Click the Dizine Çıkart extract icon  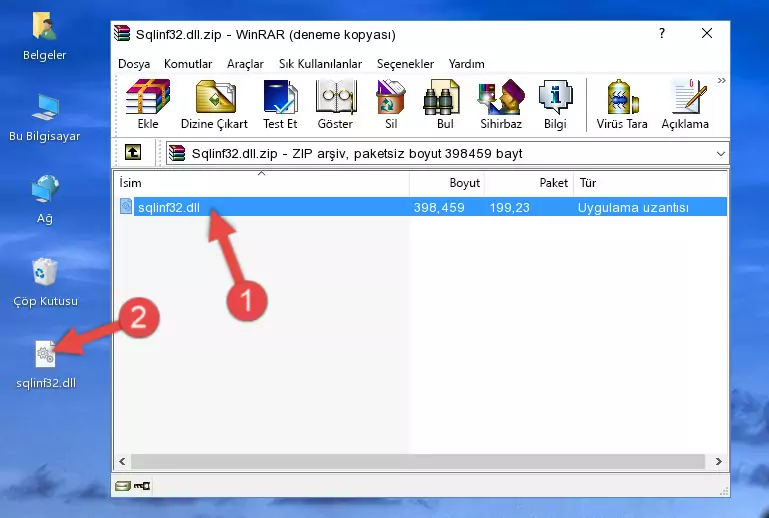click(214, 104)
